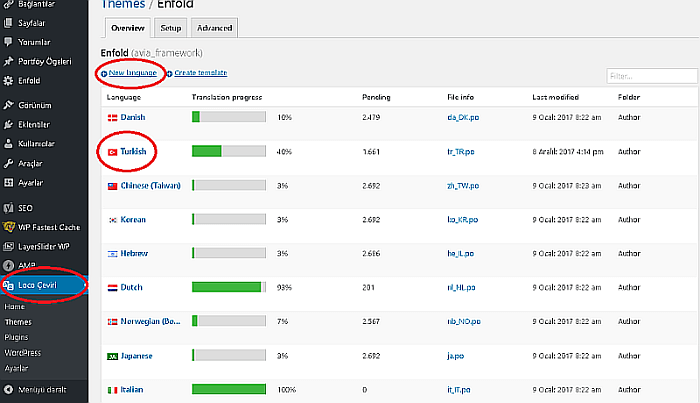The image size is (700, 403).
Task: Open the nb_NO.po file link
Action: point(464,321)
